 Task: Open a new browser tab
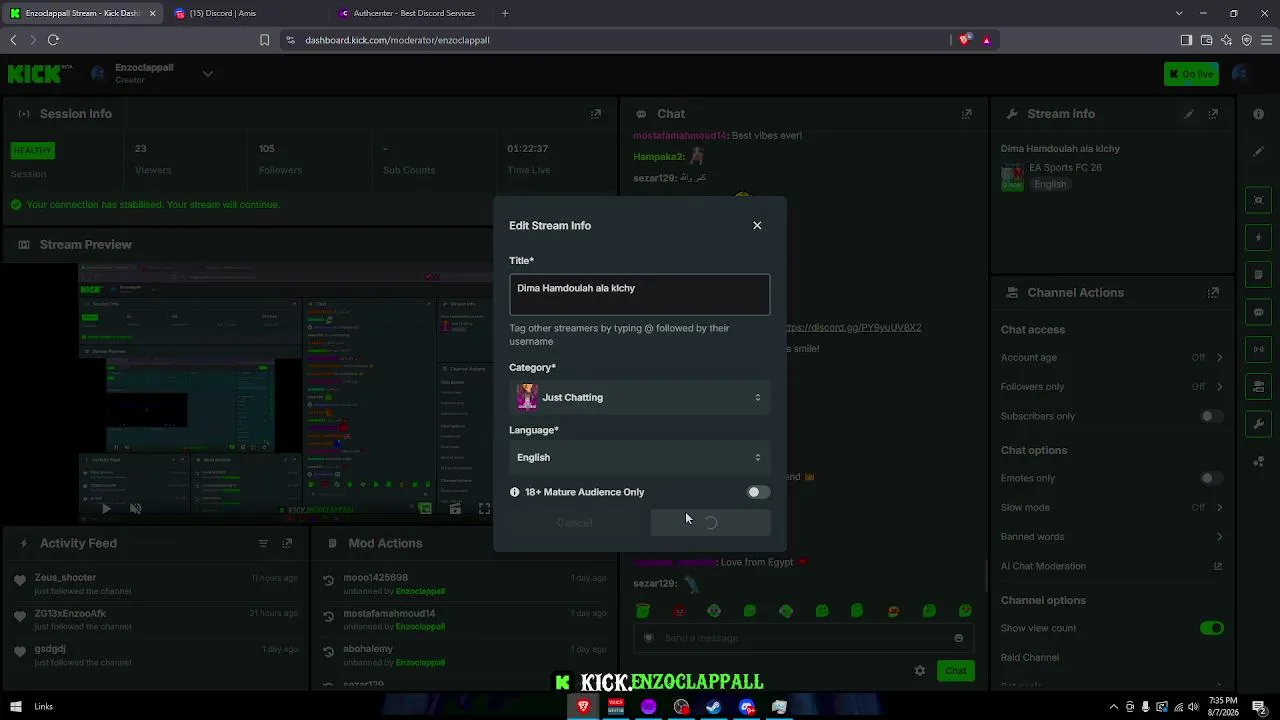[505, 13]
